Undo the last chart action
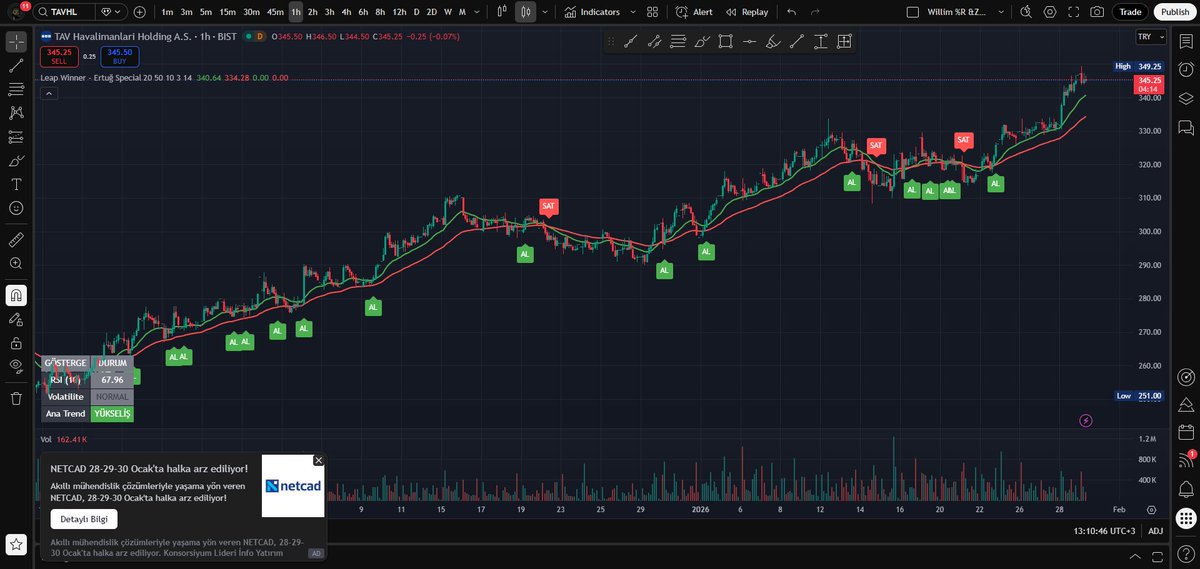 [x=792, y=12]
